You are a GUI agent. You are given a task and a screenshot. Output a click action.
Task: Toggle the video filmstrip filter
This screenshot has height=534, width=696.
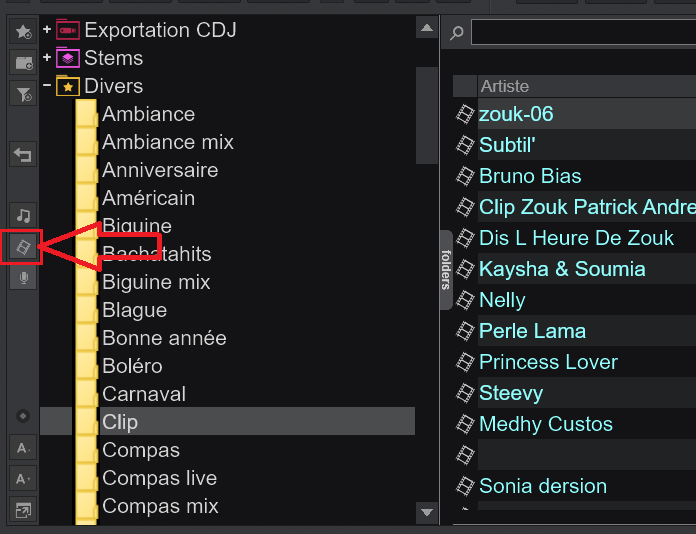(x=23, y=247)
